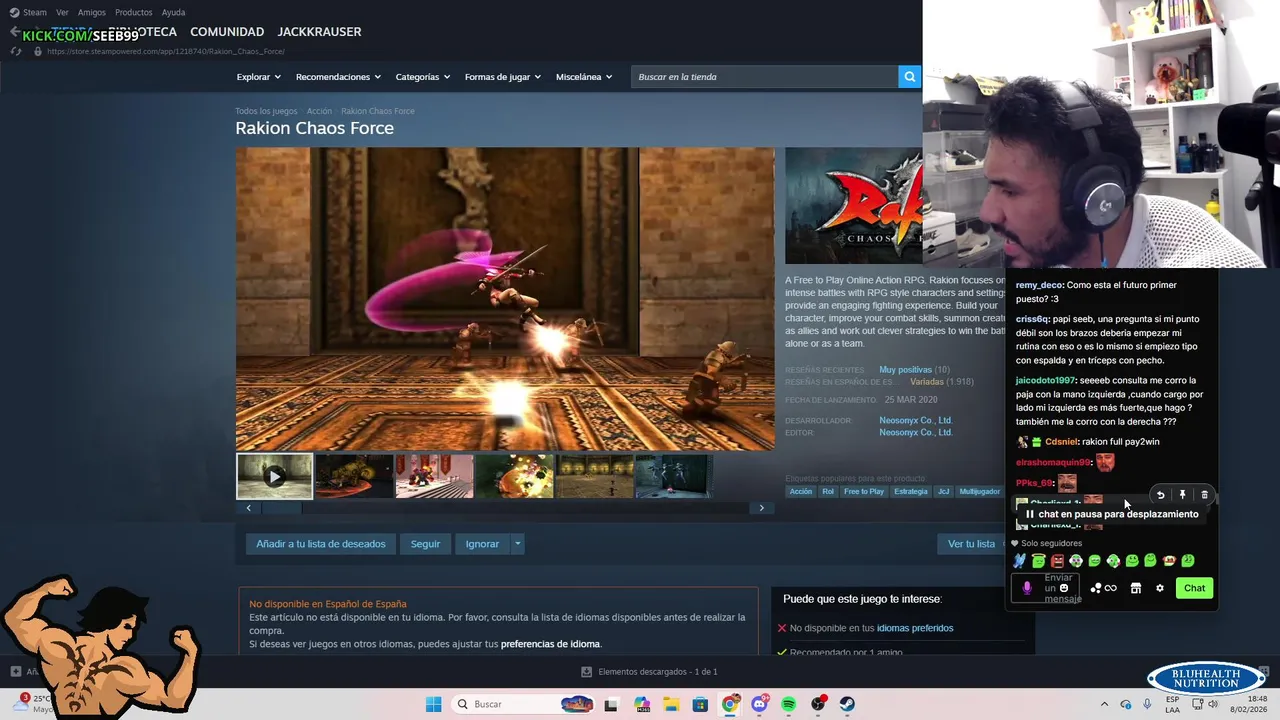Click the green Chat send button
The width and height of the screenshot is (1280, 720).
click(x=1194, y=588)
